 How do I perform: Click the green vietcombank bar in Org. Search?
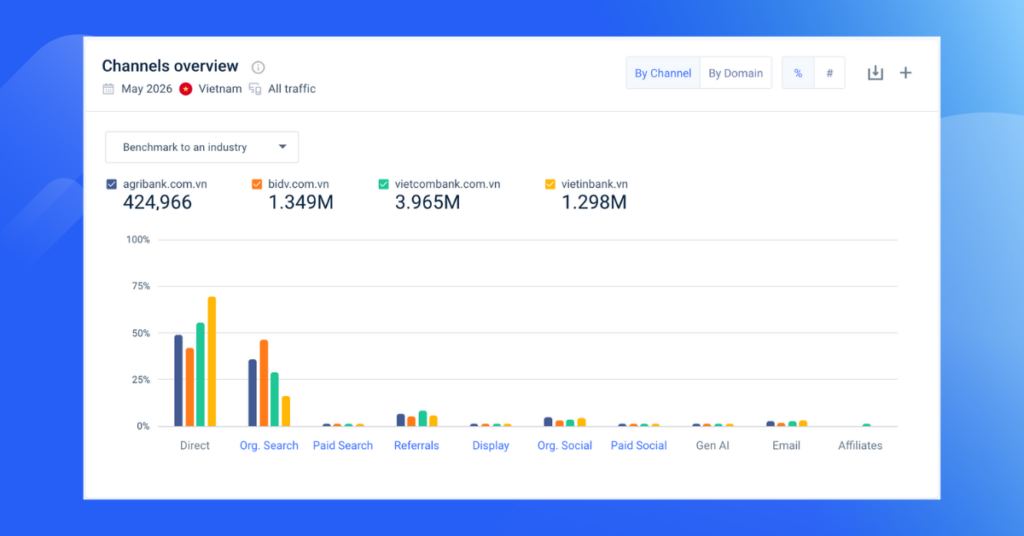[275, 400]
